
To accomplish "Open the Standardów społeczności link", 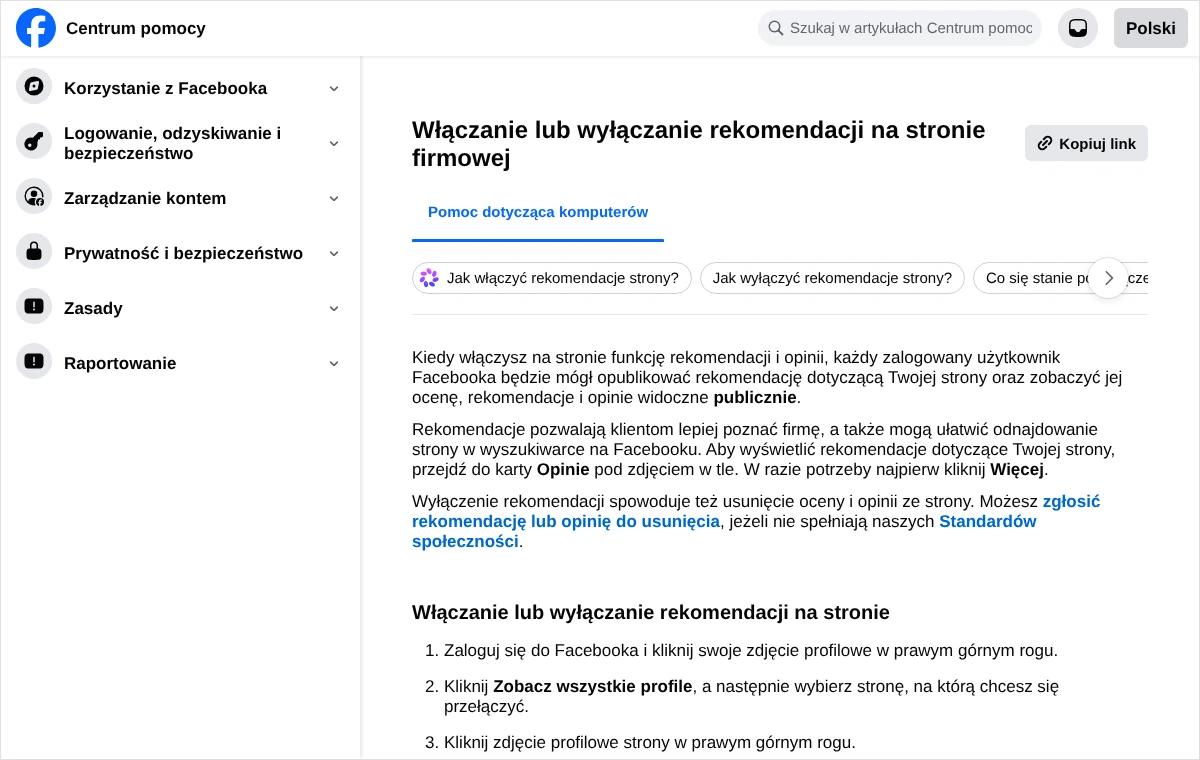I will click(724, 531).
